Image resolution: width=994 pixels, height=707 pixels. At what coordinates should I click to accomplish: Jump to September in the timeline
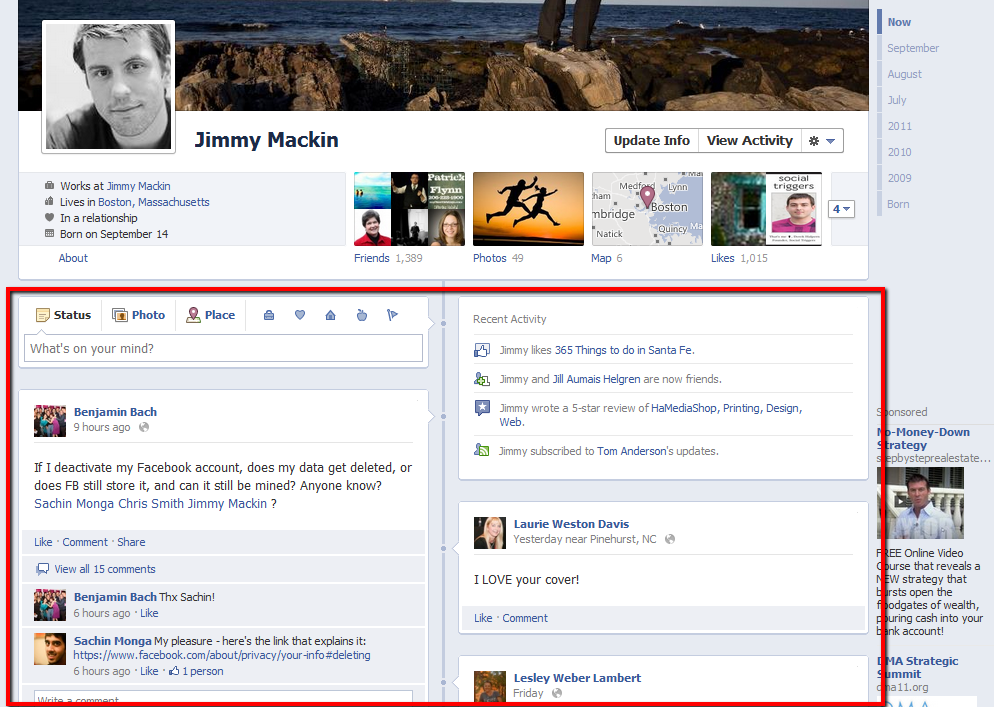coord(913,48)
